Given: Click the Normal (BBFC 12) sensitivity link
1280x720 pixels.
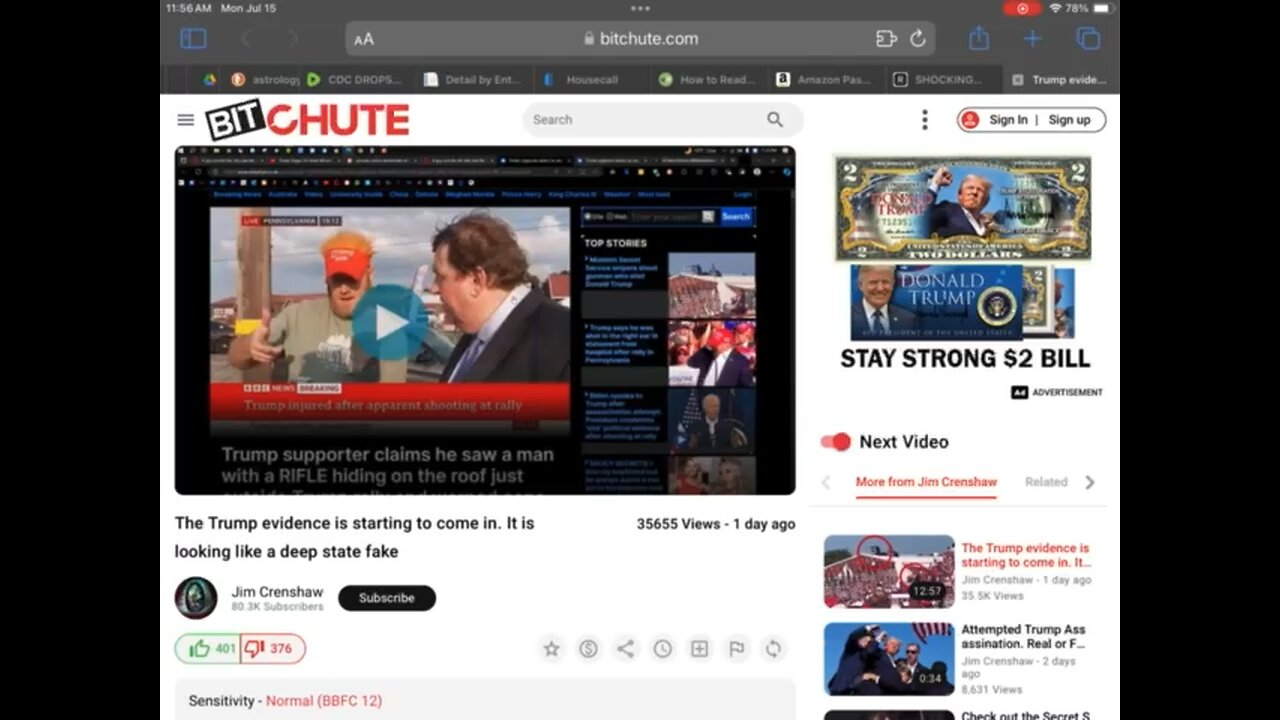Looking at the screenshot, I should 324,701.
